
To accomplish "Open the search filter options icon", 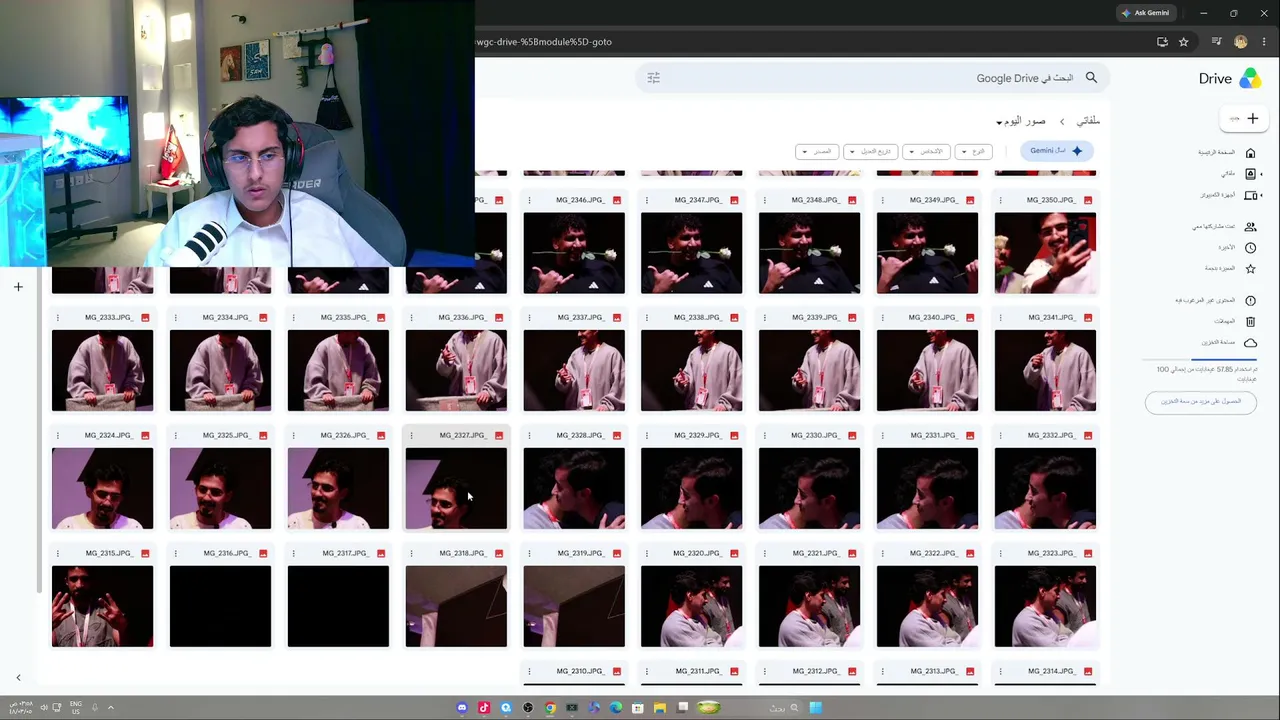I will 654,78.
